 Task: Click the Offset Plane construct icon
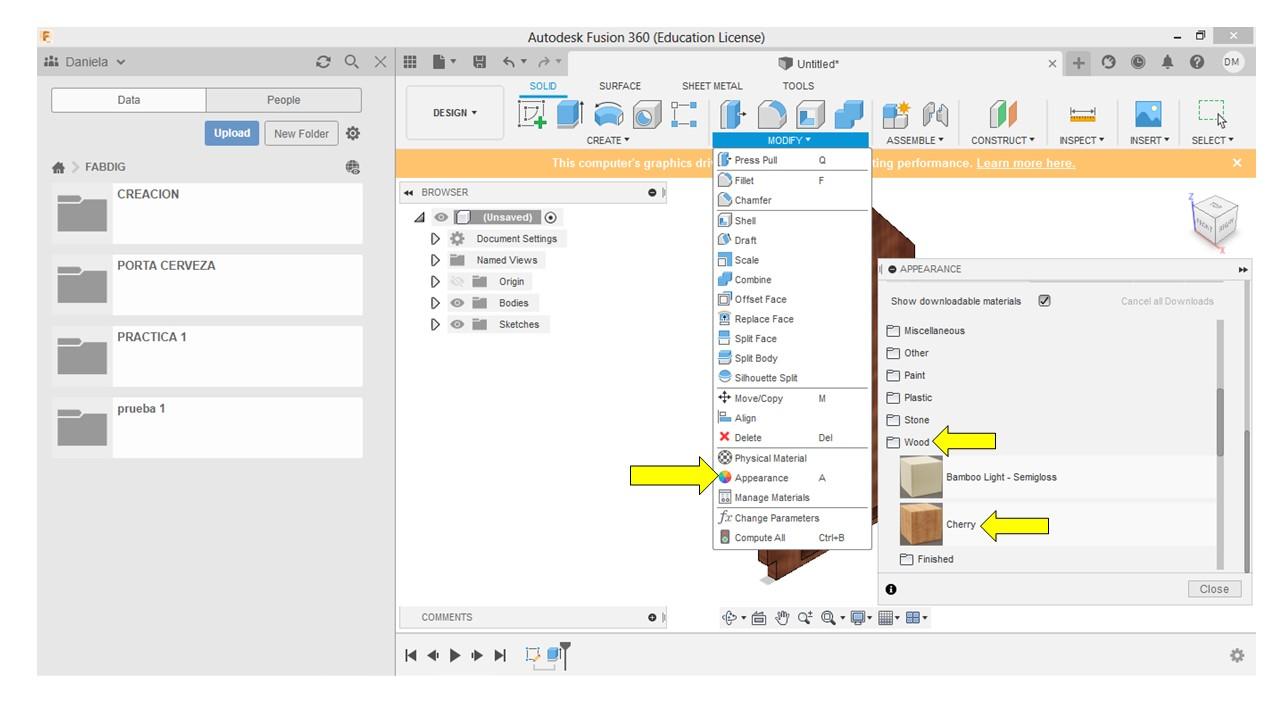pos(1003,115)
